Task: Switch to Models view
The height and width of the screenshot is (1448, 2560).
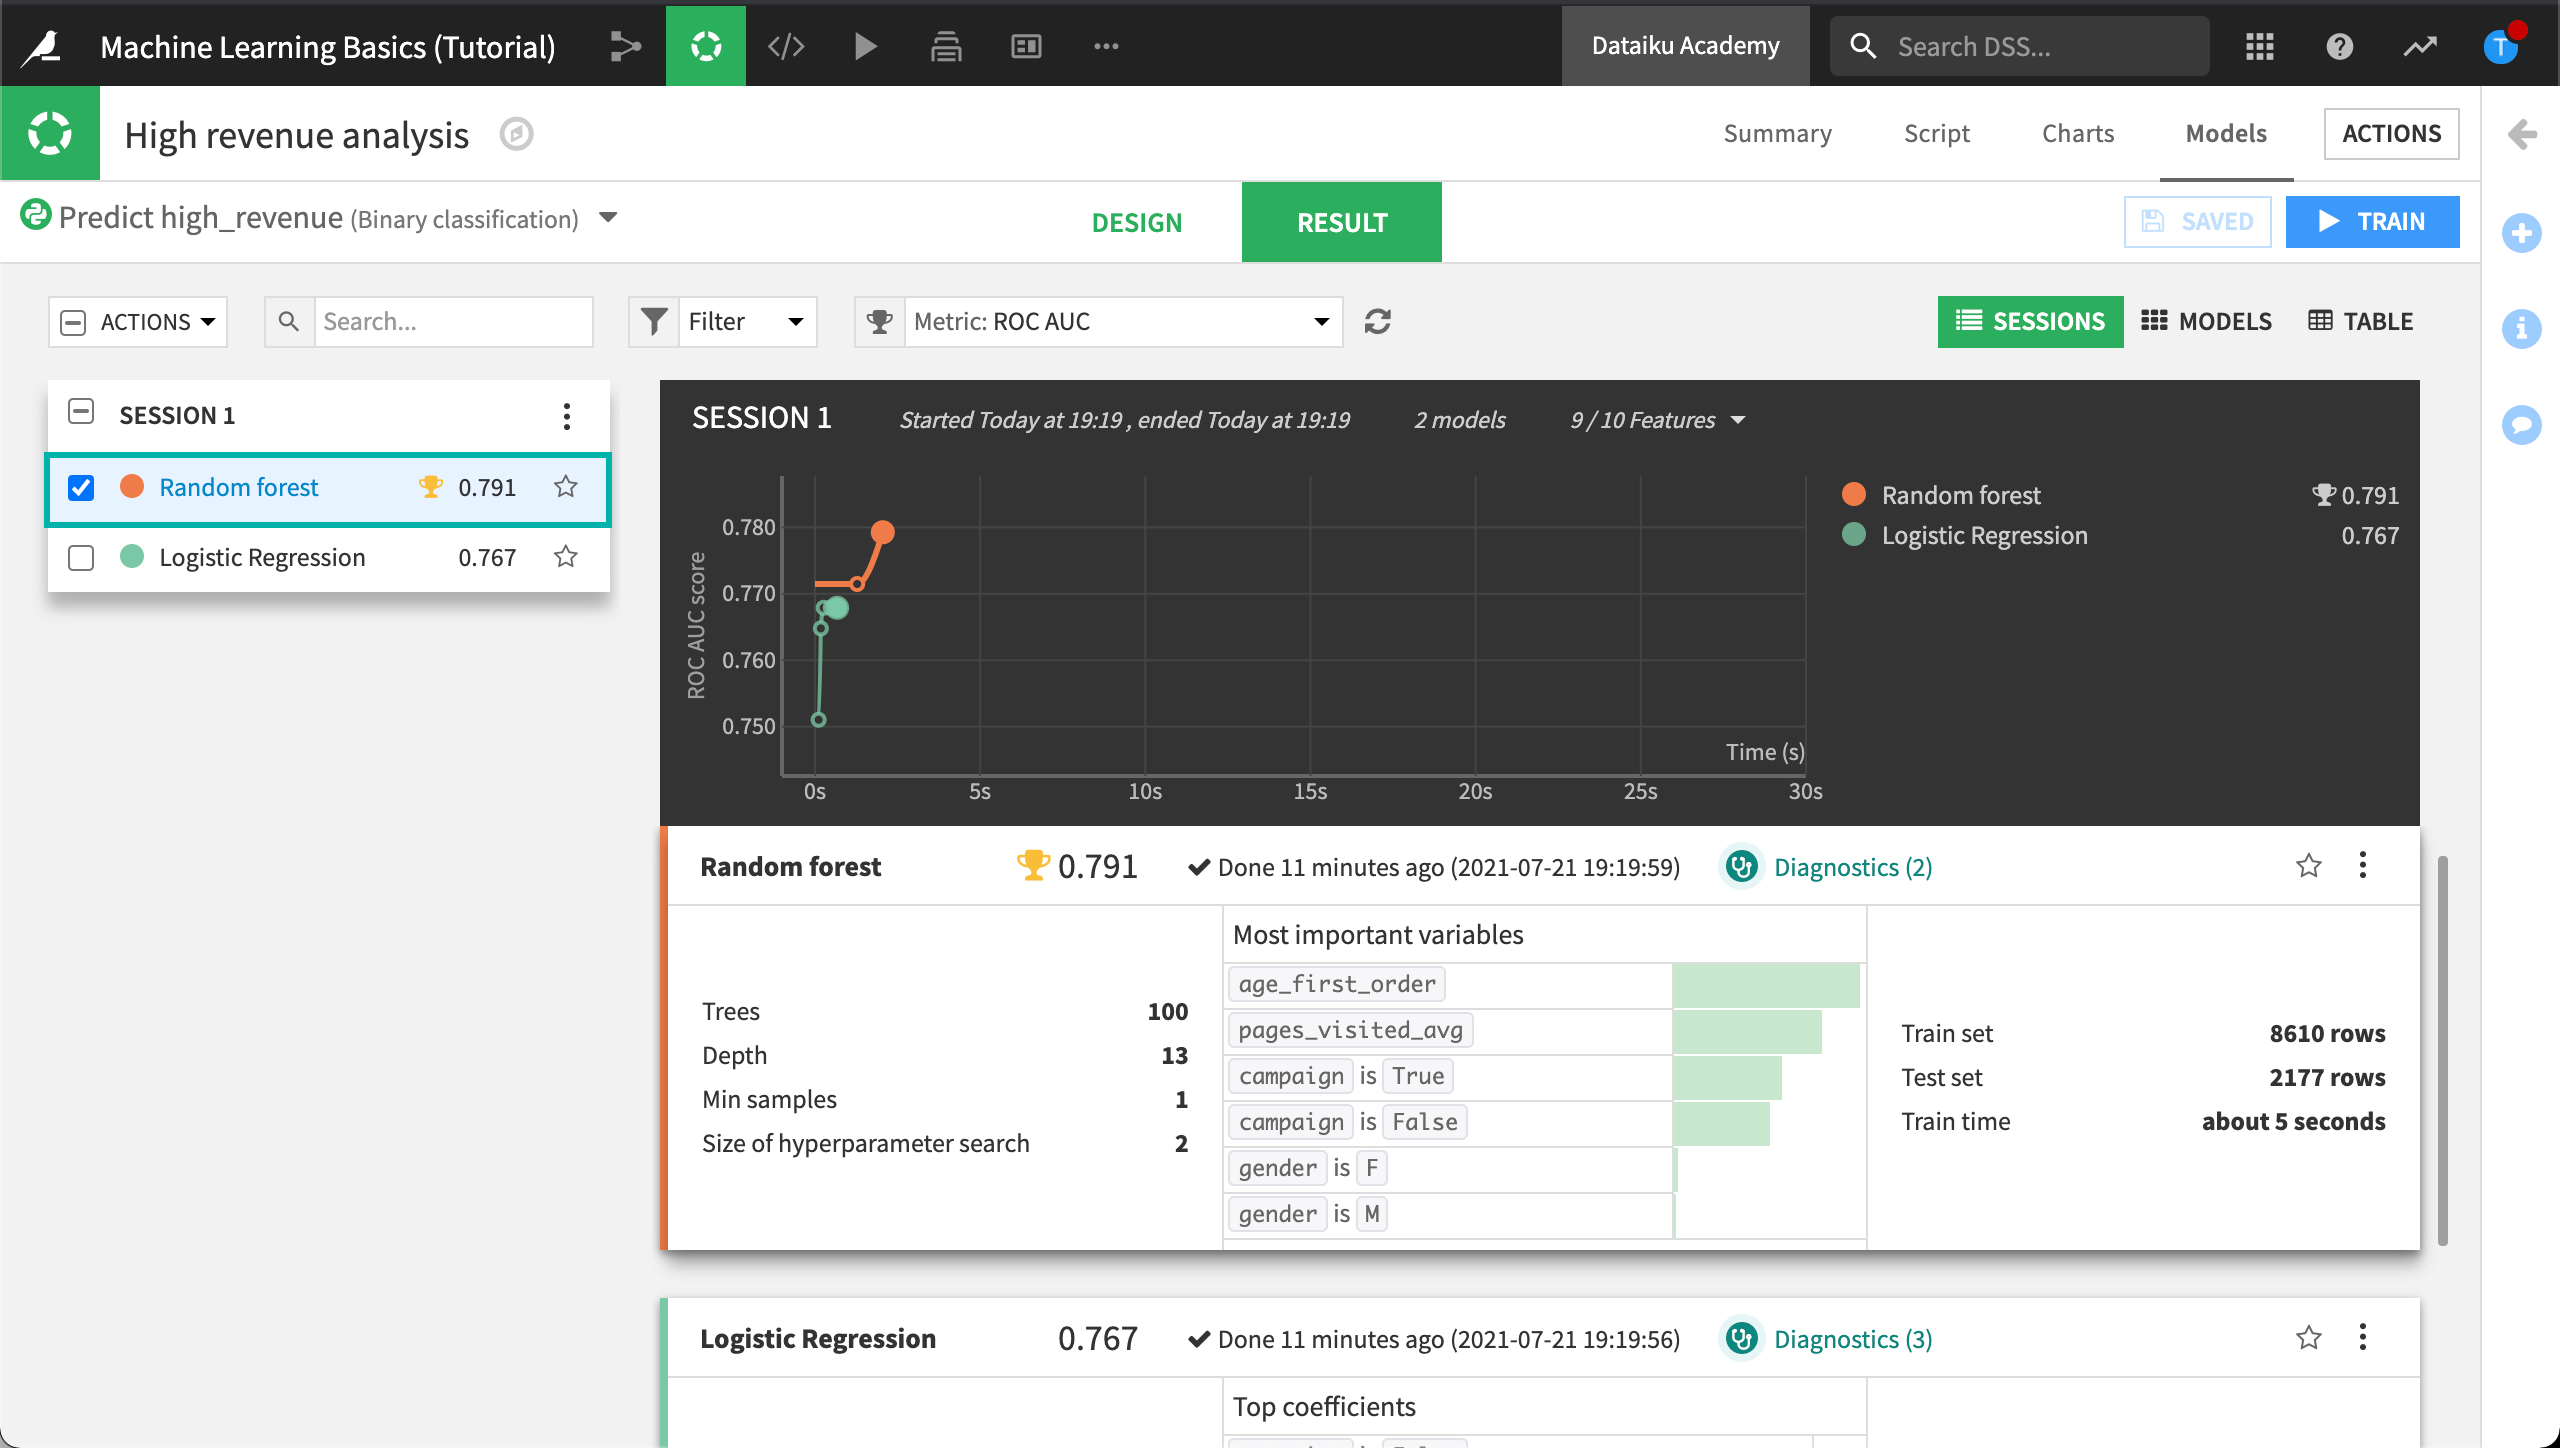Action: pyautogui.click(x=2206, y=321)
